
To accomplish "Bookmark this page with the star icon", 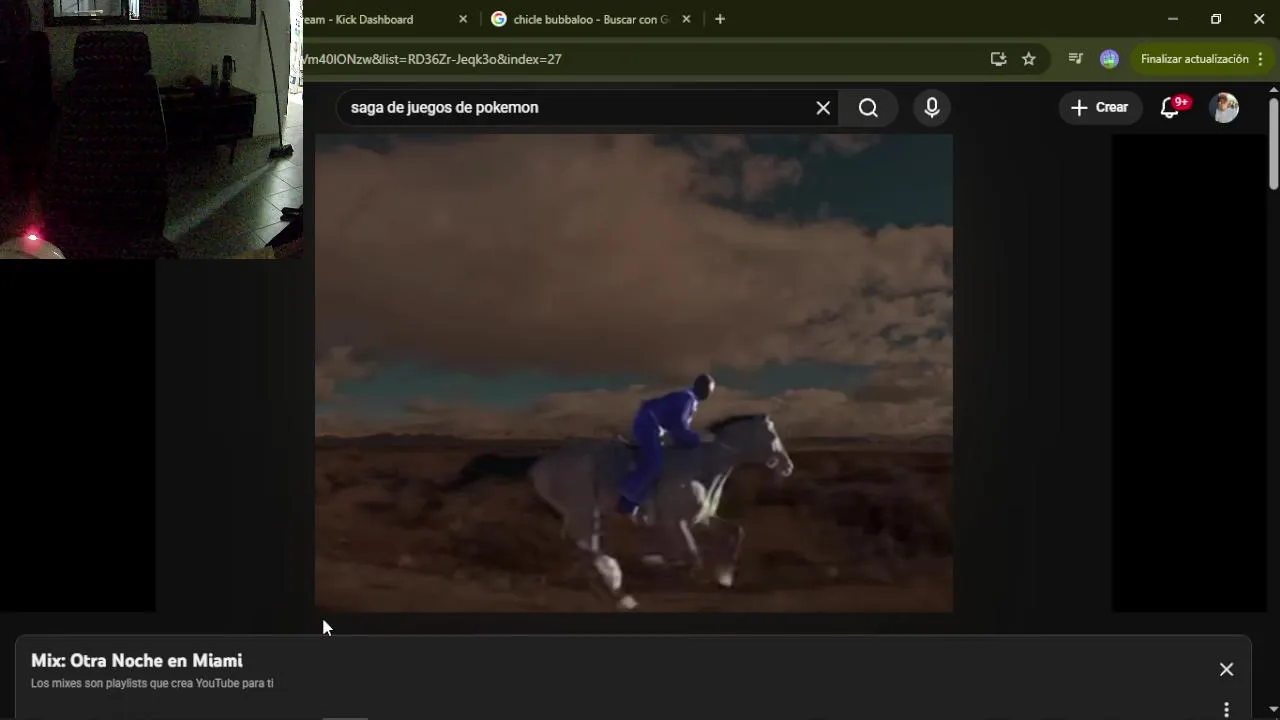I will click(x=1028, y=59).
